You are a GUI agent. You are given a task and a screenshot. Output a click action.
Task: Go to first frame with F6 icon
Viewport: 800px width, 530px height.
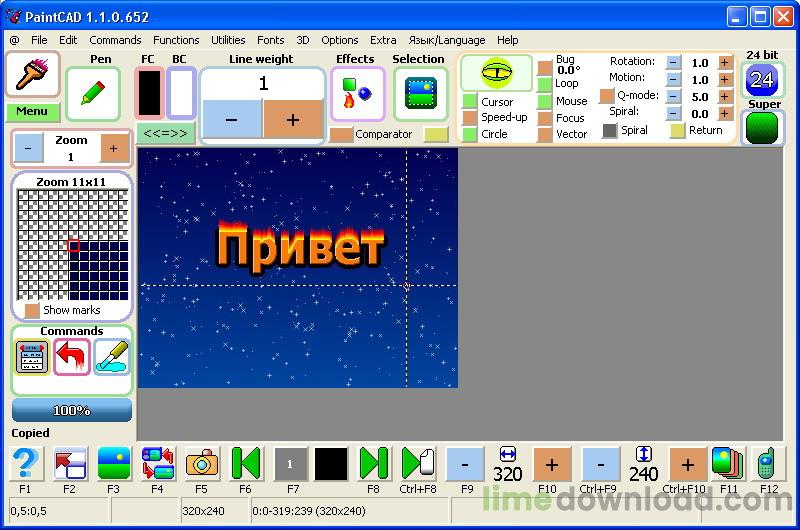pyautogui.click(x=246, y=464)
